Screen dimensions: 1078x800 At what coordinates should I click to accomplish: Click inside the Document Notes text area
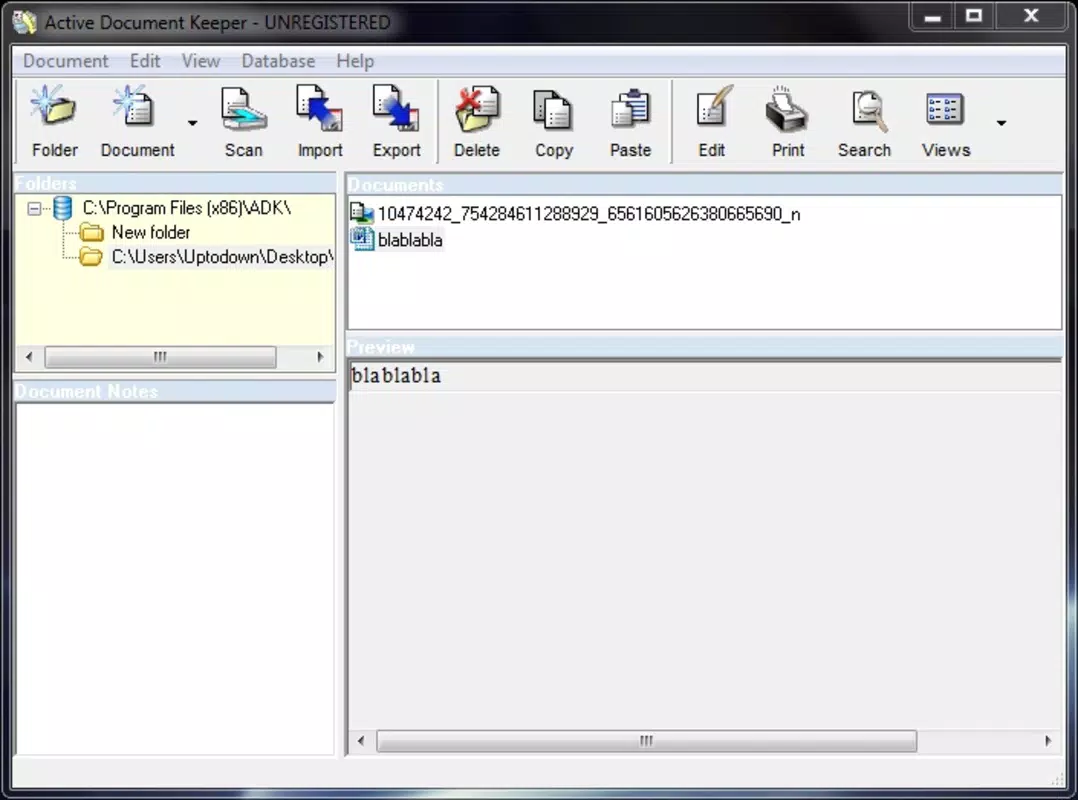(175, 579)
